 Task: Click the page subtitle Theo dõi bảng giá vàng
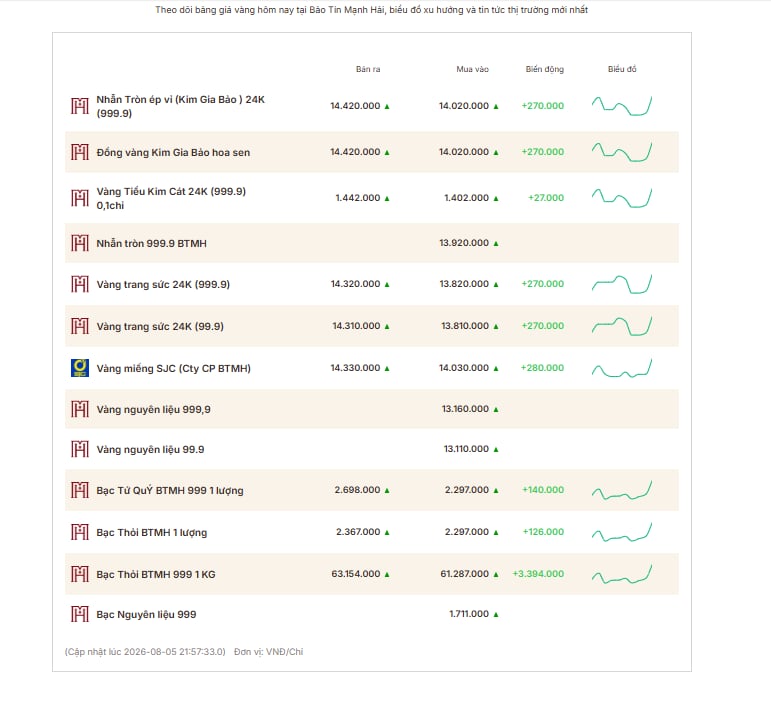(371, 10)
